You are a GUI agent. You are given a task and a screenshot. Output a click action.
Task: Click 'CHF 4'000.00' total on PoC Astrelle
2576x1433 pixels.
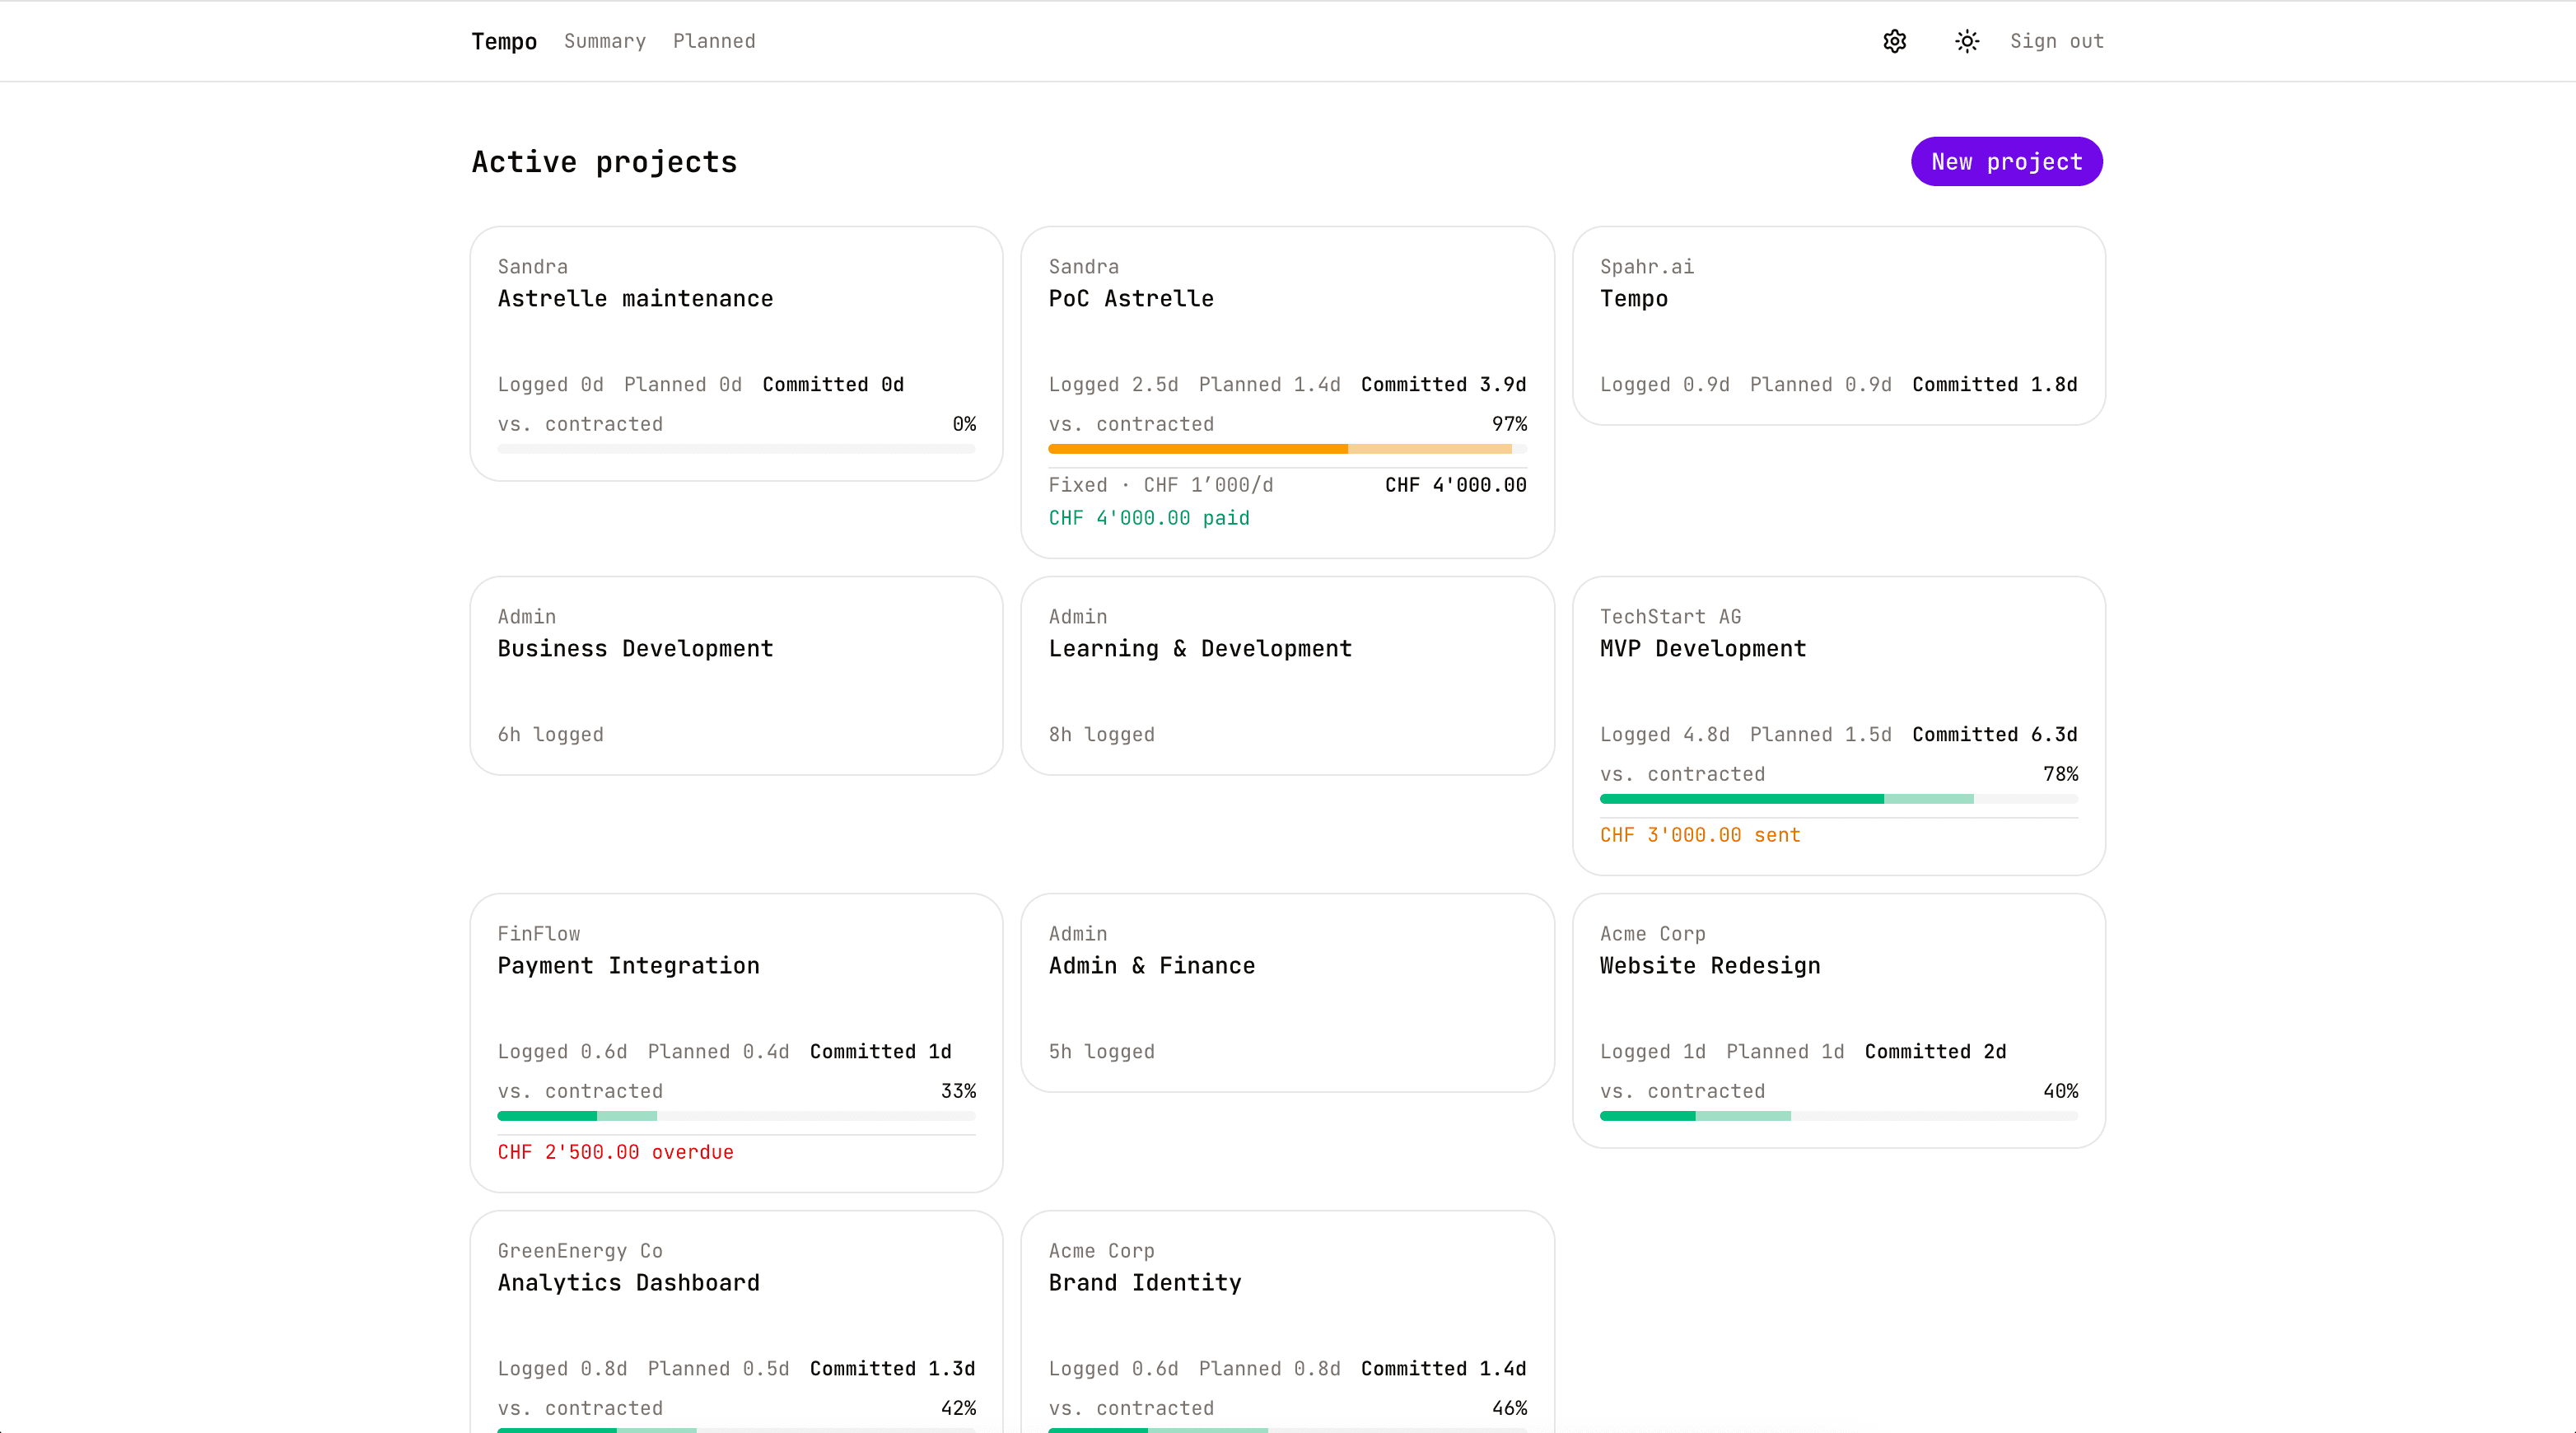tap(1455, 485)
